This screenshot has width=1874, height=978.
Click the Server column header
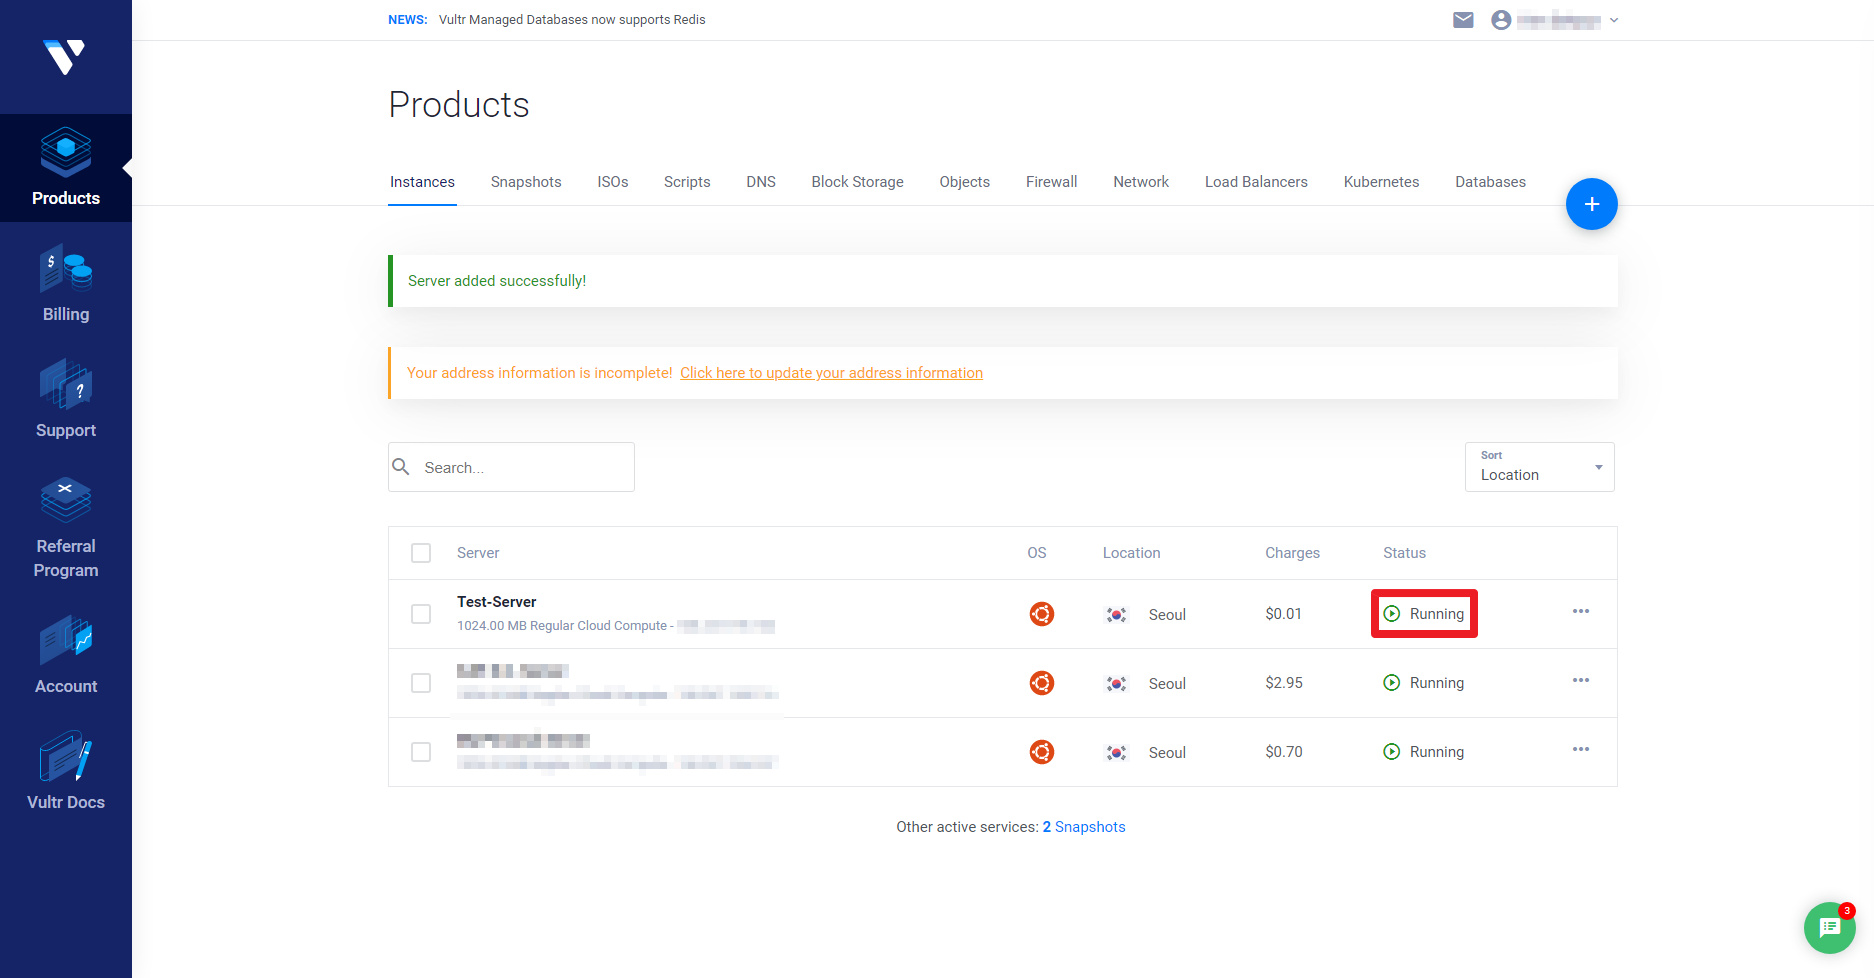[478, 553]
